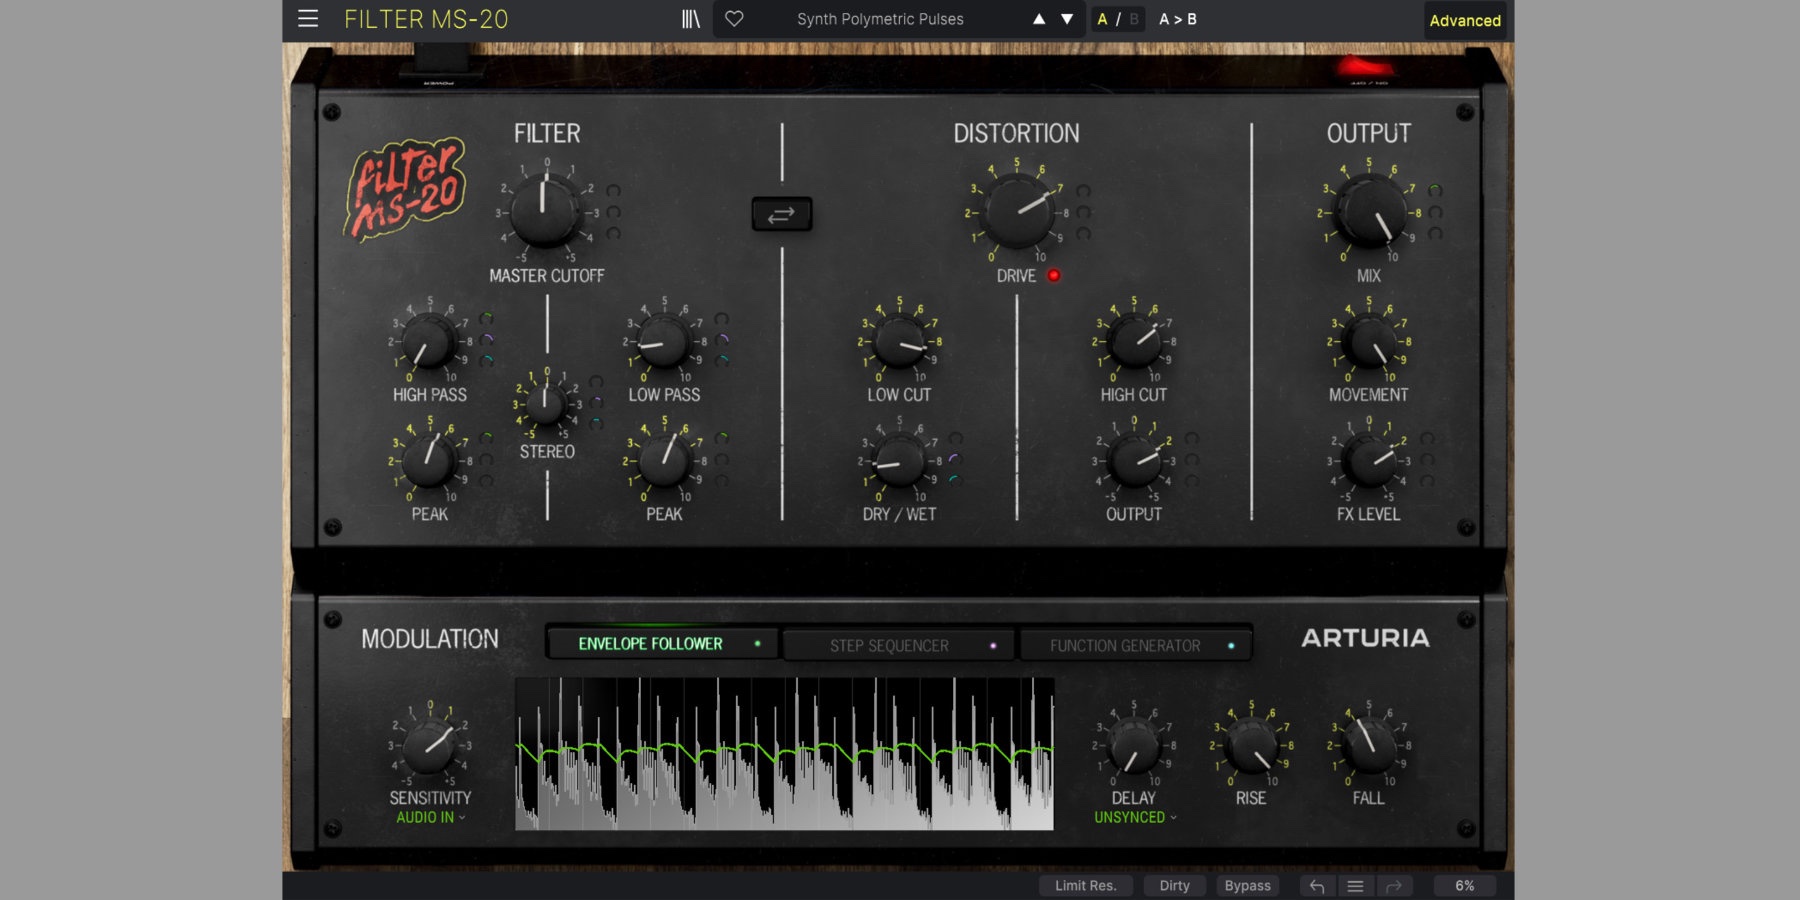This screenshot has height=900, width=1800.
Task: Favorite the preset with heart icon
Action: click(734, 19)
